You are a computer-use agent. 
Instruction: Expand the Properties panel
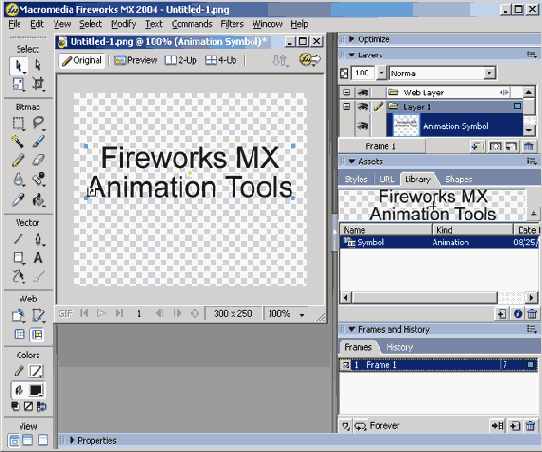tap(72, 440)
